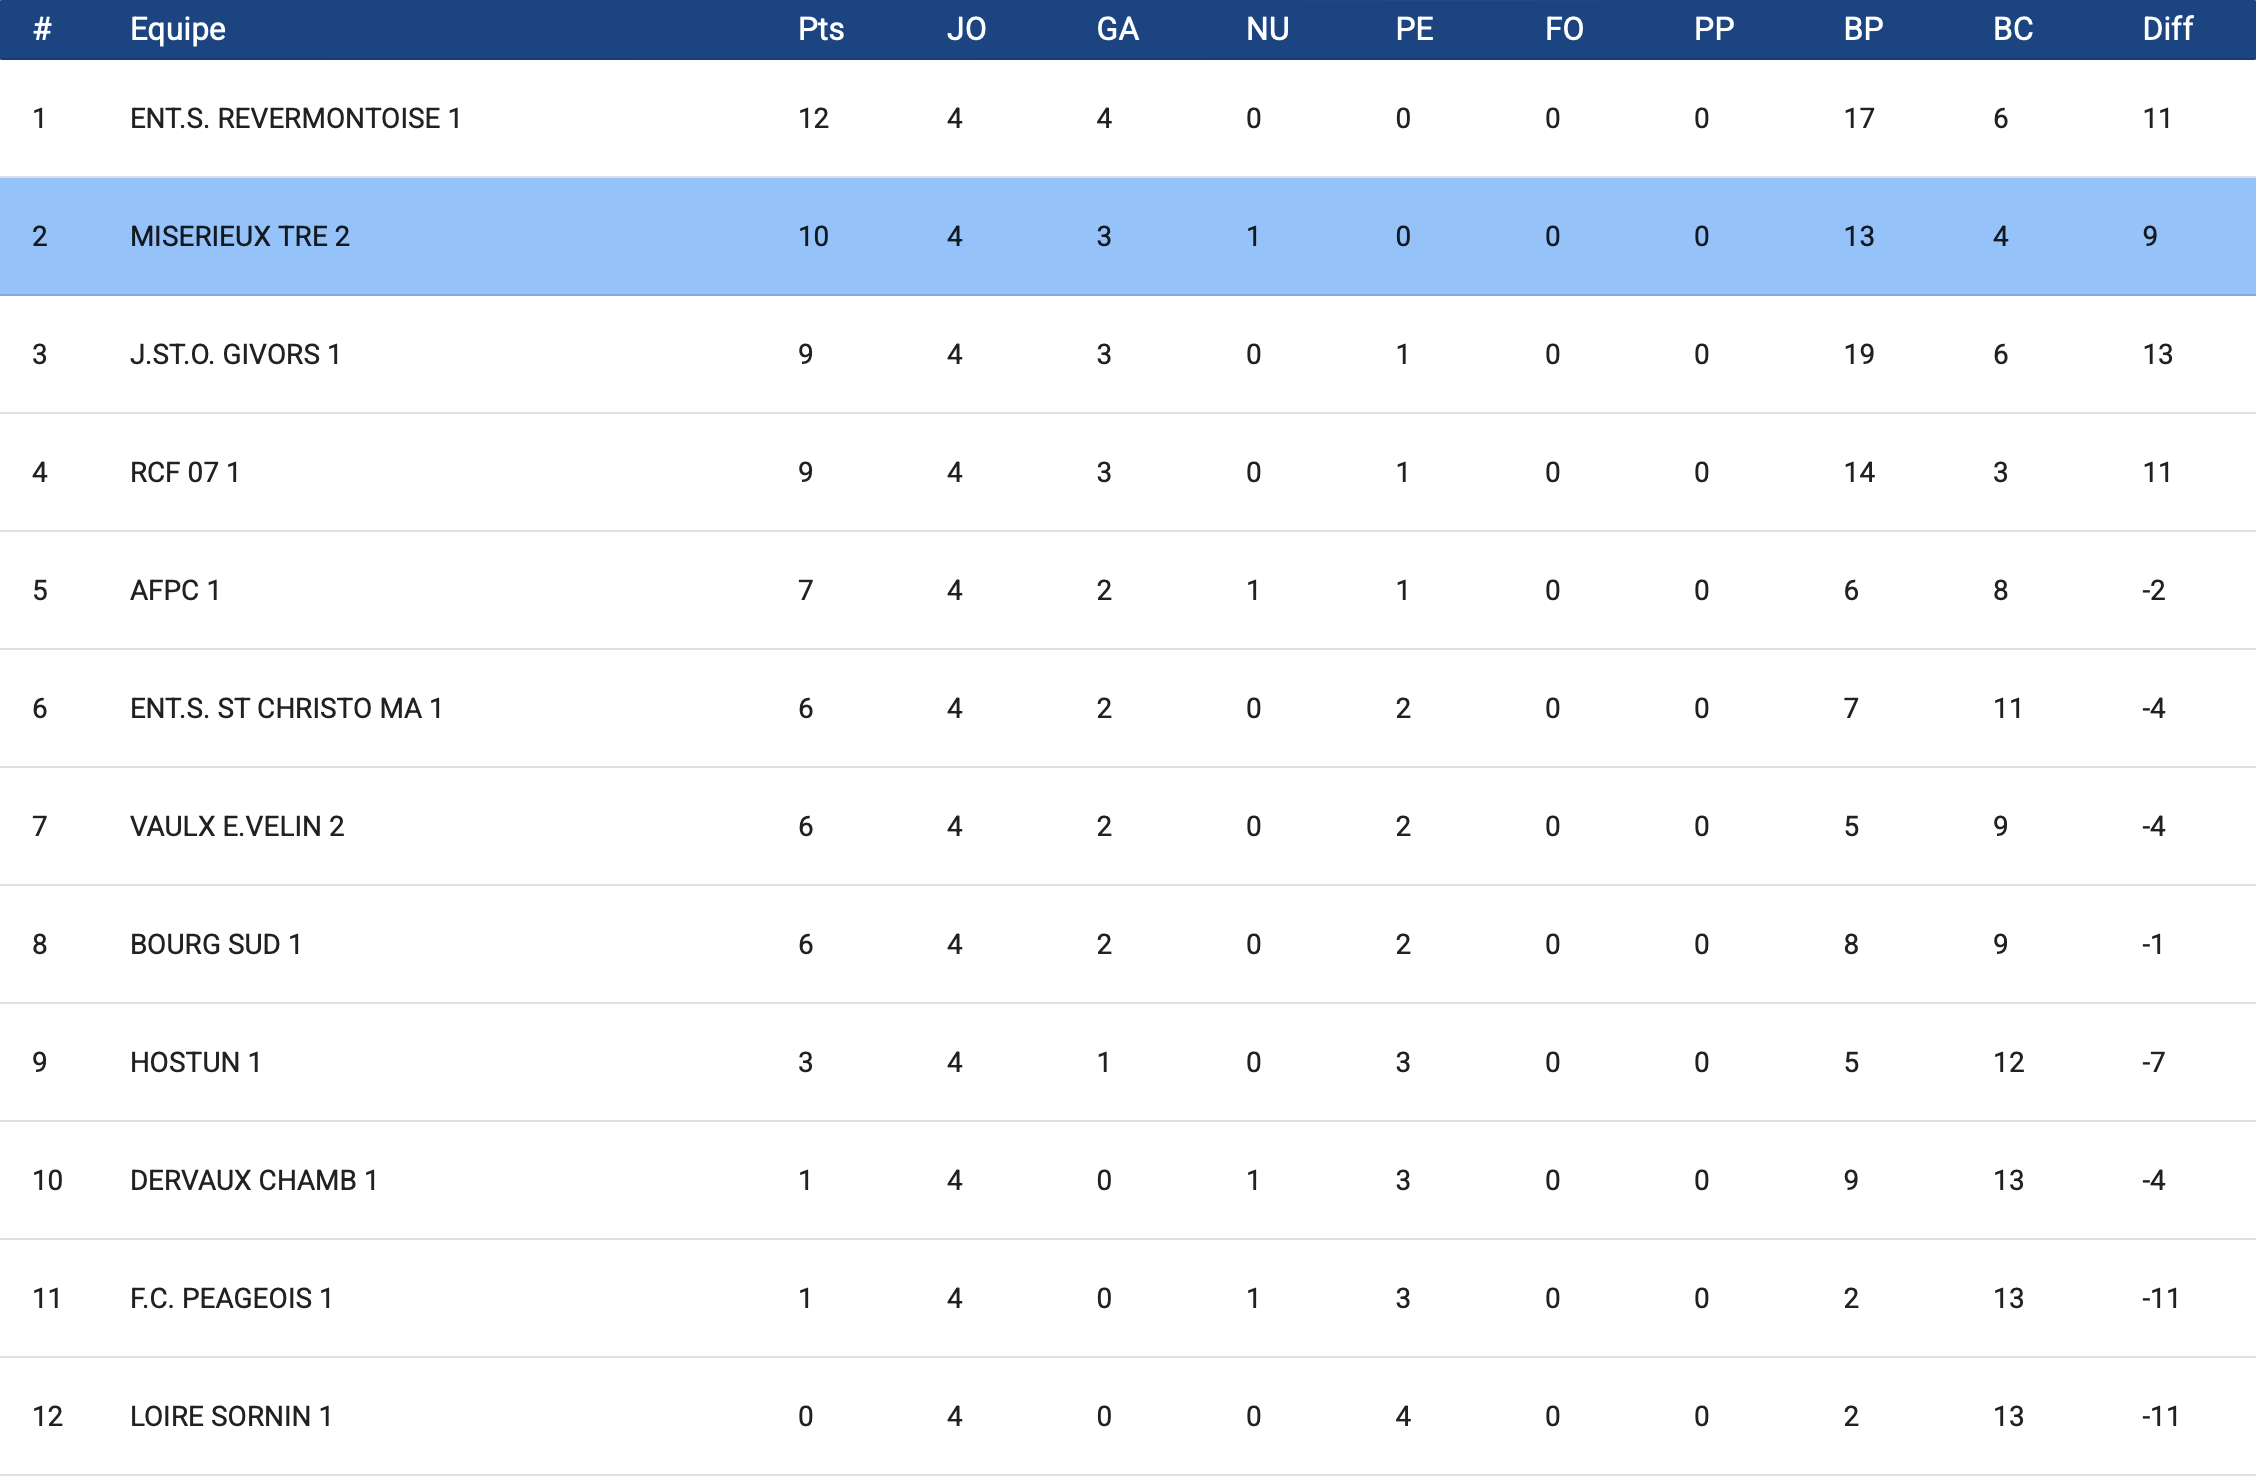Click on DERVAUX CHAMB 1

254,1181
